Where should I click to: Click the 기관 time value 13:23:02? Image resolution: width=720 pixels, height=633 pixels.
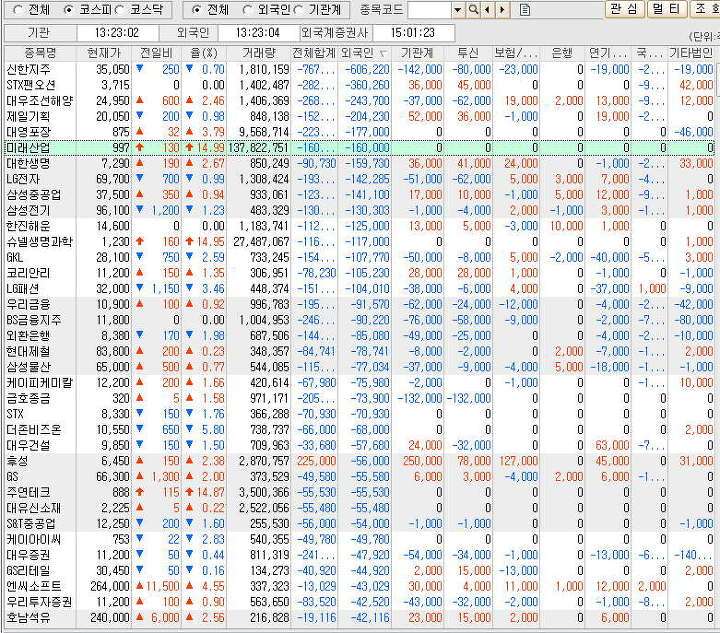(117, 33)
